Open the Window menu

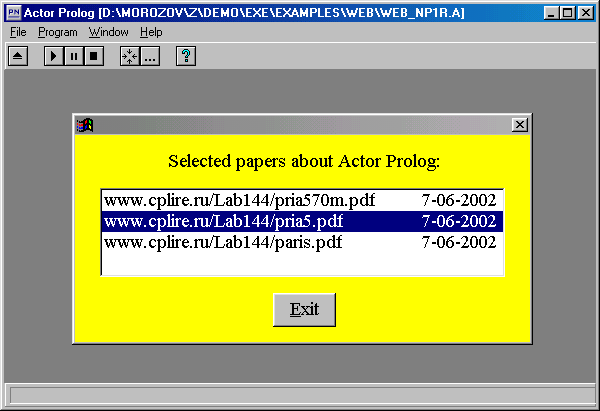(x=109, y=32)
